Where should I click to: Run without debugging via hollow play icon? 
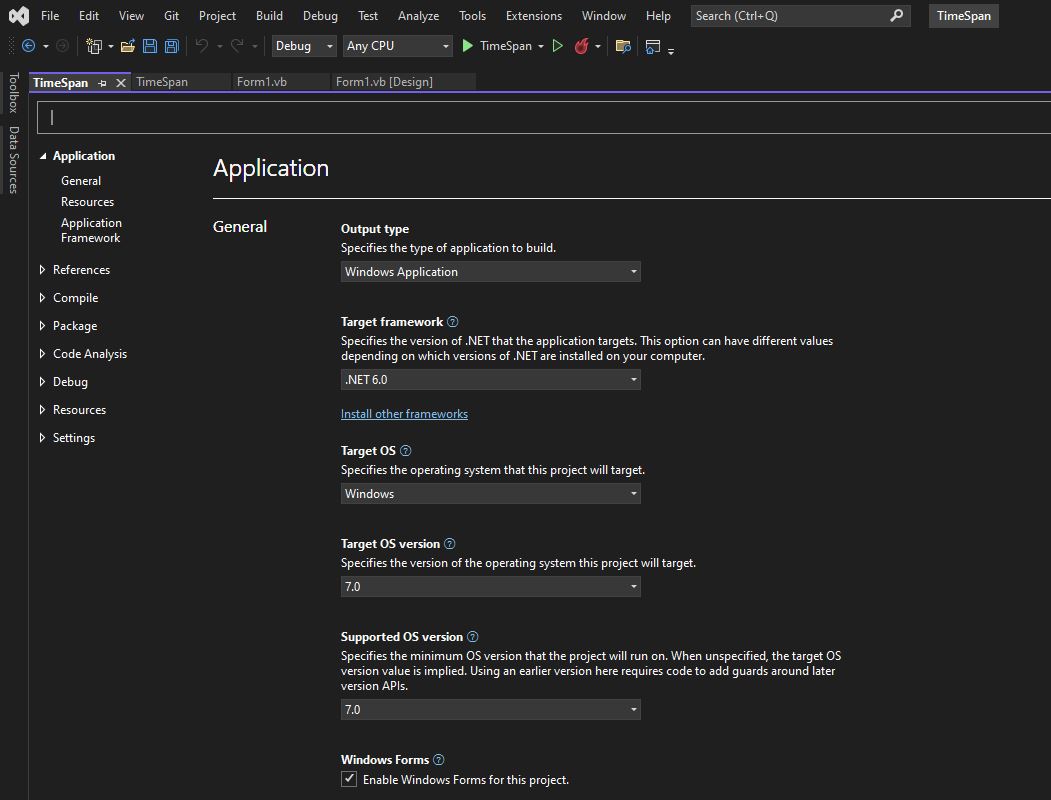coord(557,46)
